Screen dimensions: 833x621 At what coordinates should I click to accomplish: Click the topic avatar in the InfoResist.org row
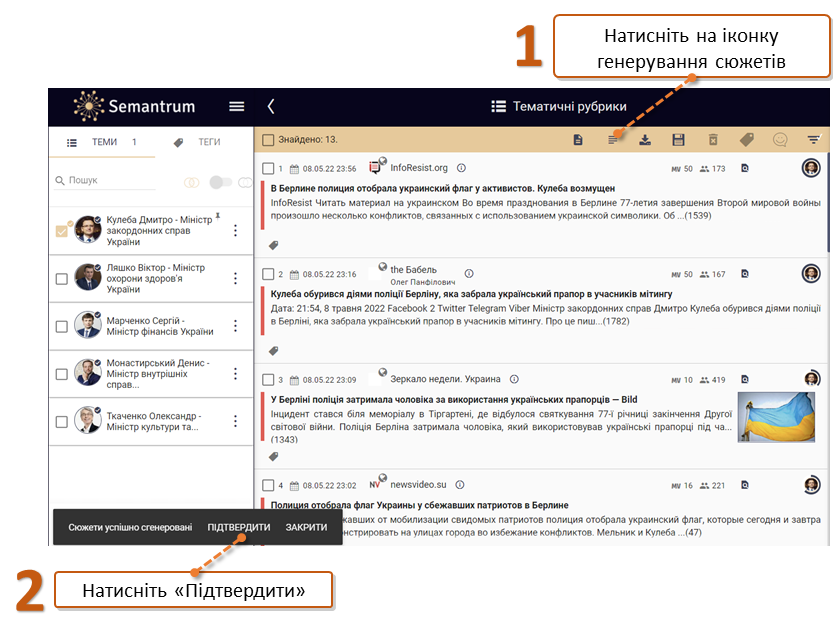811,168
